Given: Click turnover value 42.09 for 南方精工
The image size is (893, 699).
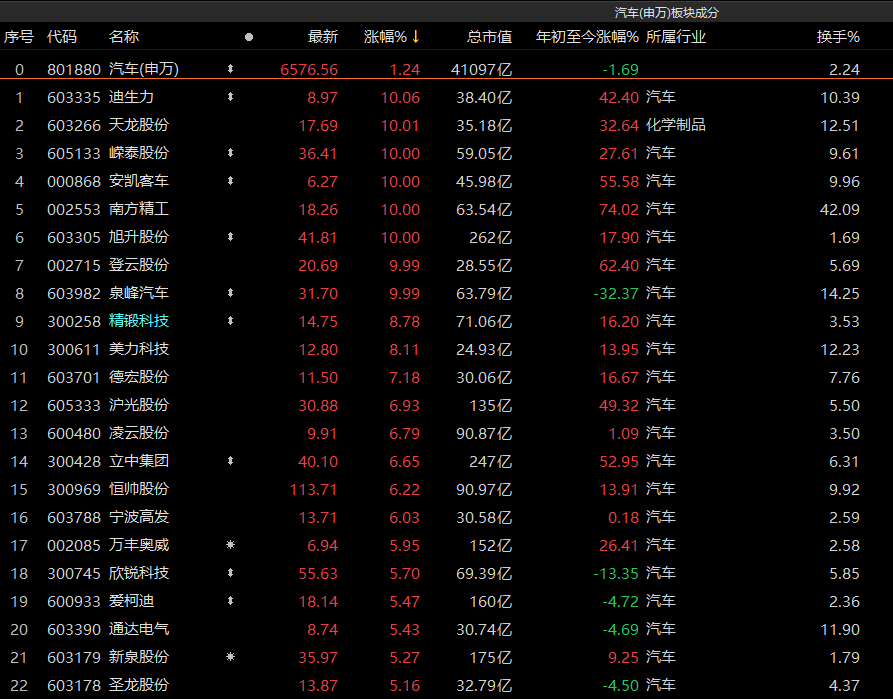Looking at the screenshot, I should tap(839, 210).
